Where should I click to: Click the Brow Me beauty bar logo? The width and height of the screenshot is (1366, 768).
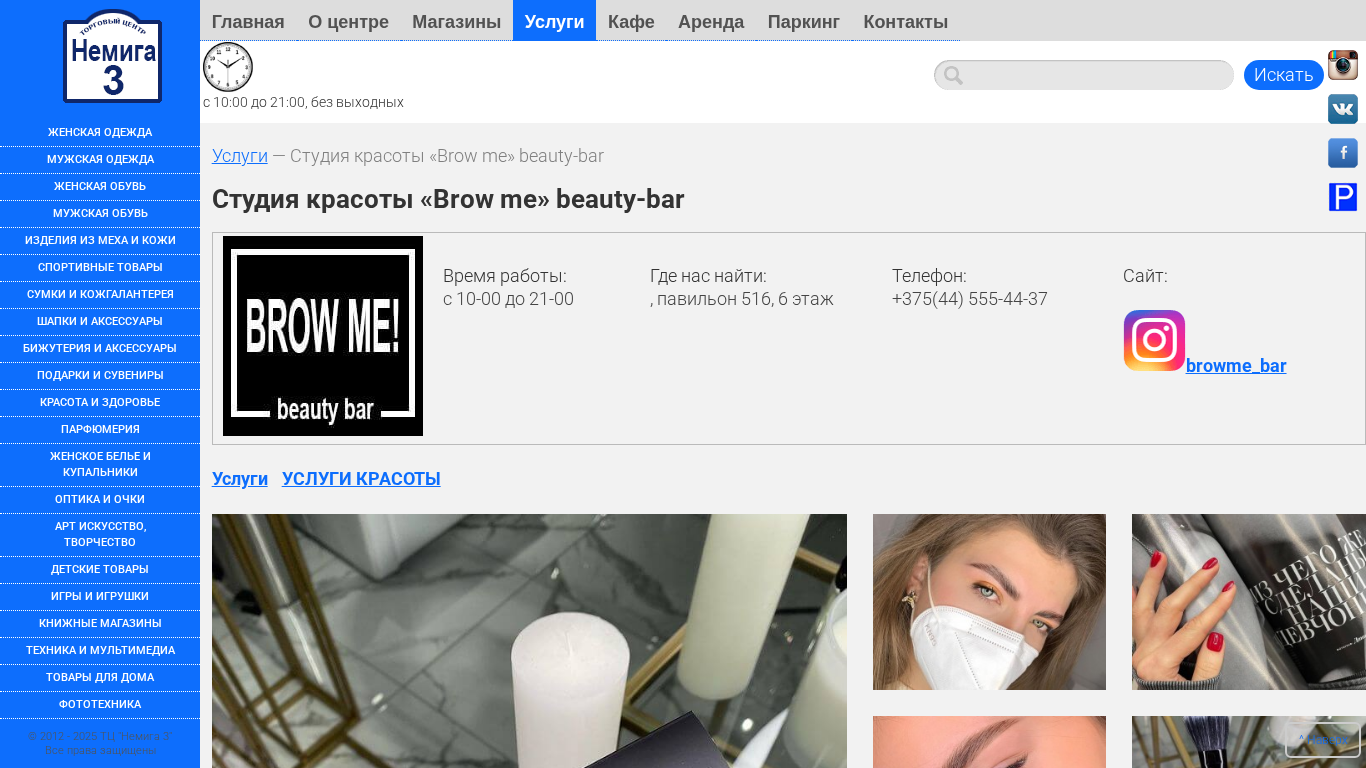pyautogui.click(x=323, y=336)
